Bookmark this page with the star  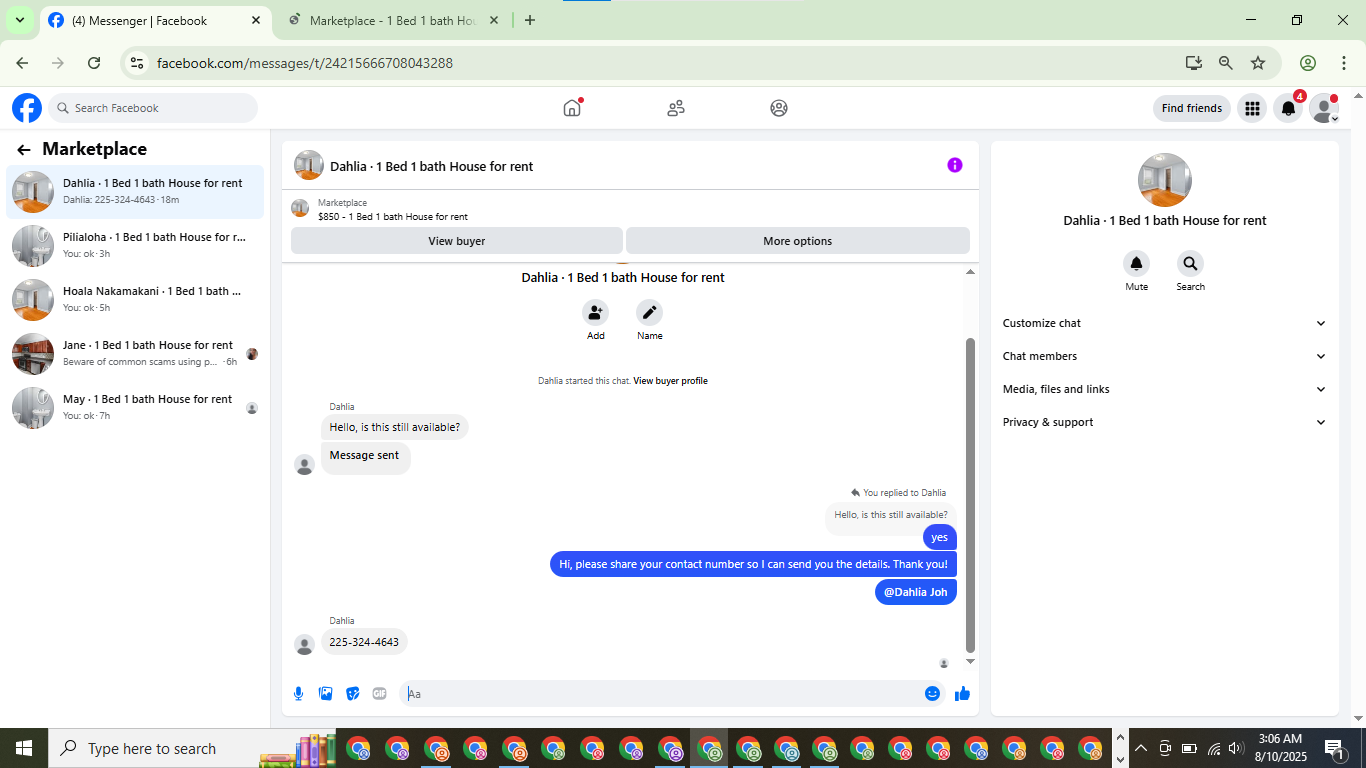tap(1258, 63)
